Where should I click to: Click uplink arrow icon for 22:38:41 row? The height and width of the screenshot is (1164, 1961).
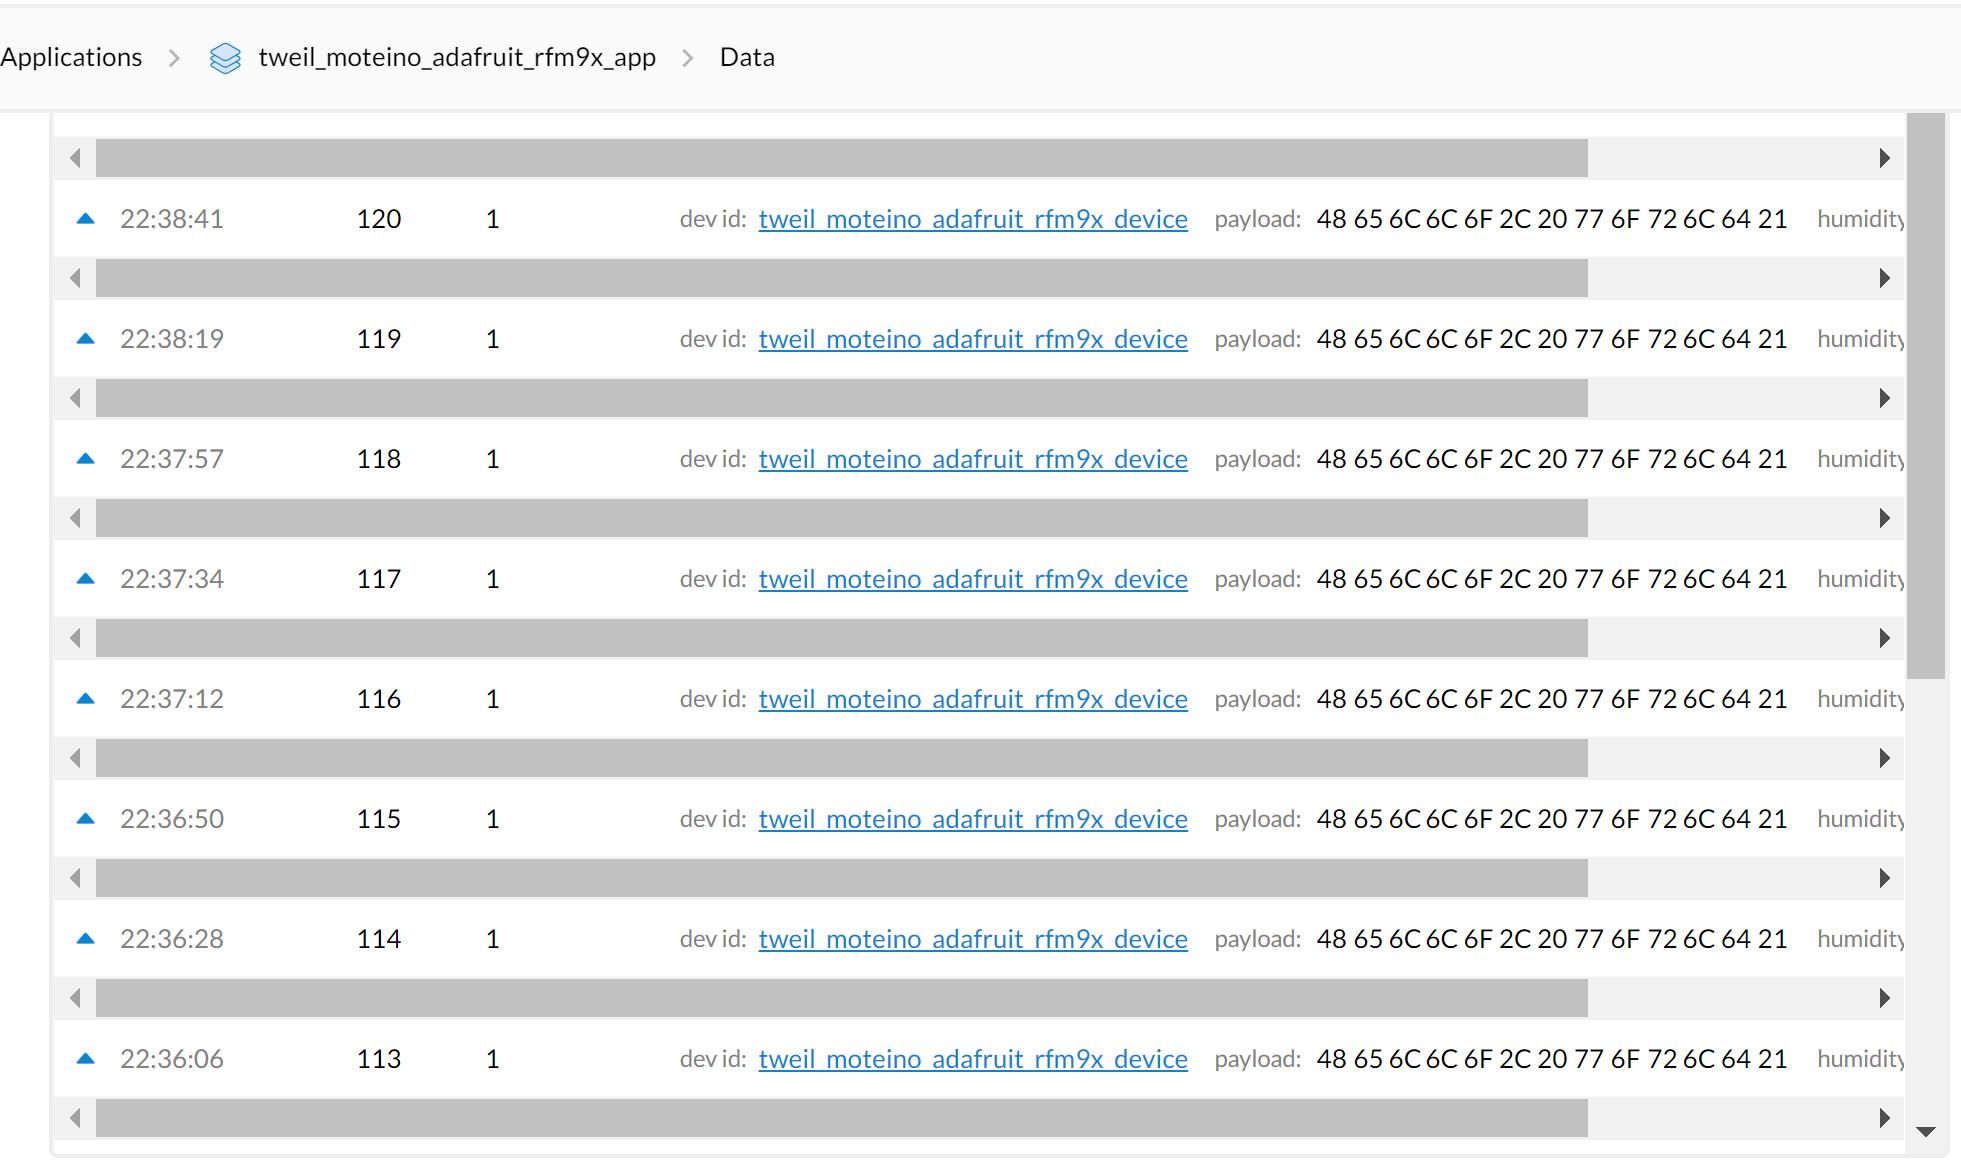86,219
